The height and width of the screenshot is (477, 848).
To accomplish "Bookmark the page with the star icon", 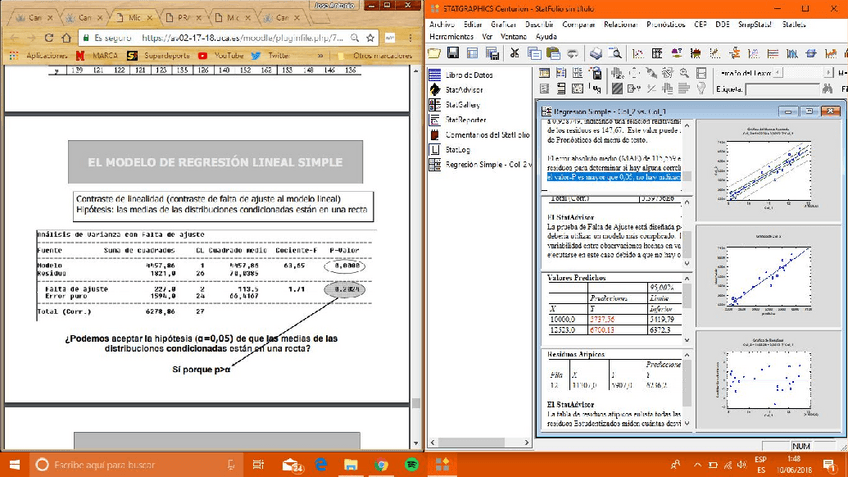I will coord(370,37).
